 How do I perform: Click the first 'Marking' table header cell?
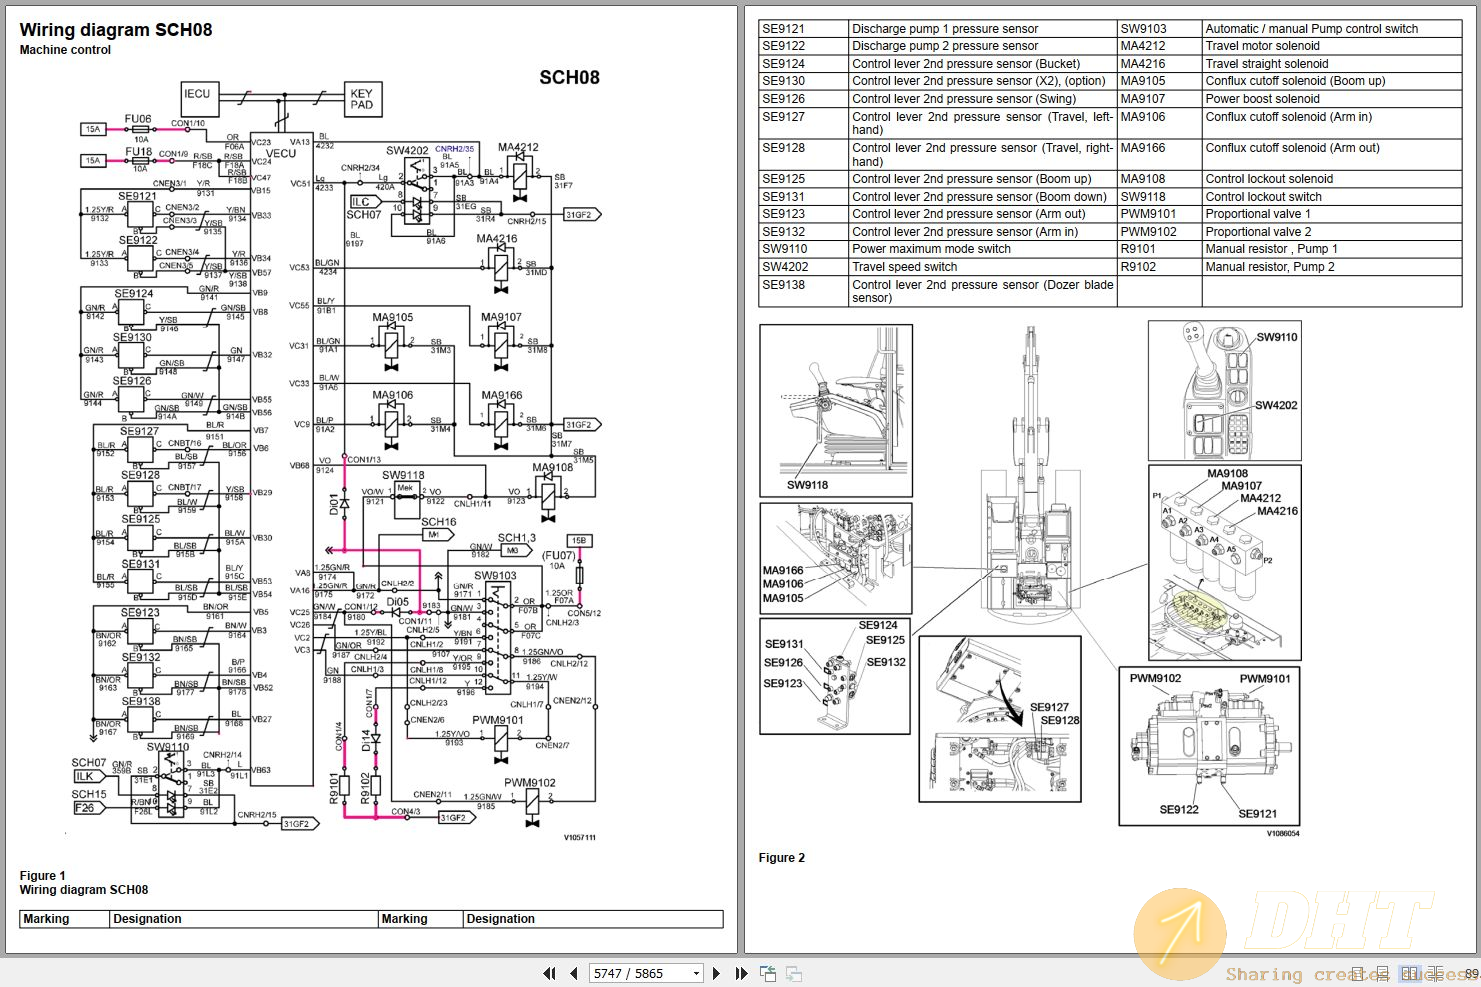(65, 919)
